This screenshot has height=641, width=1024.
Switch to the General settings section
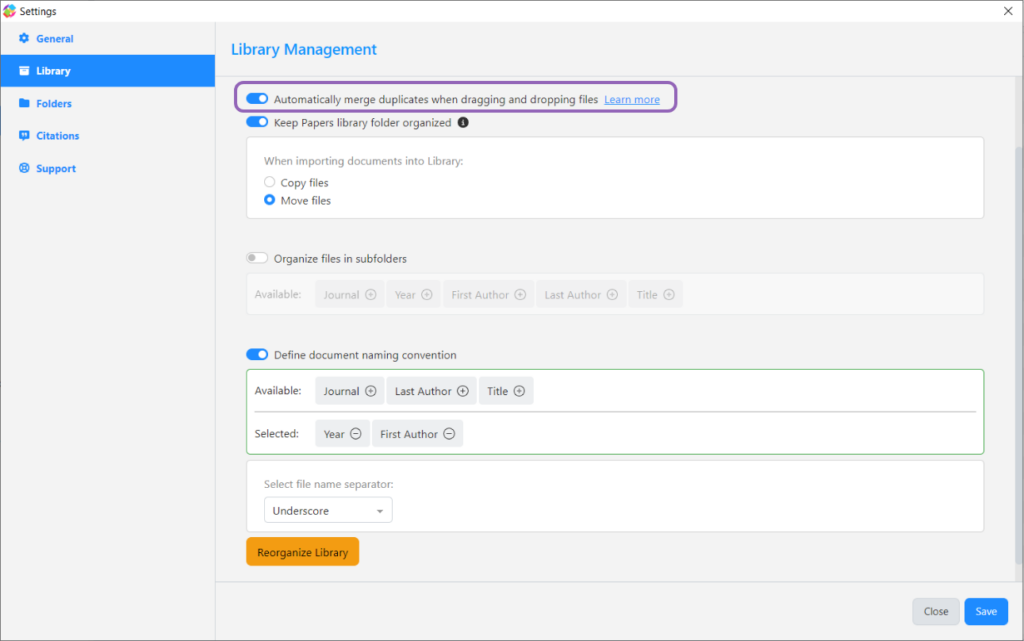(x=23, y=38)
